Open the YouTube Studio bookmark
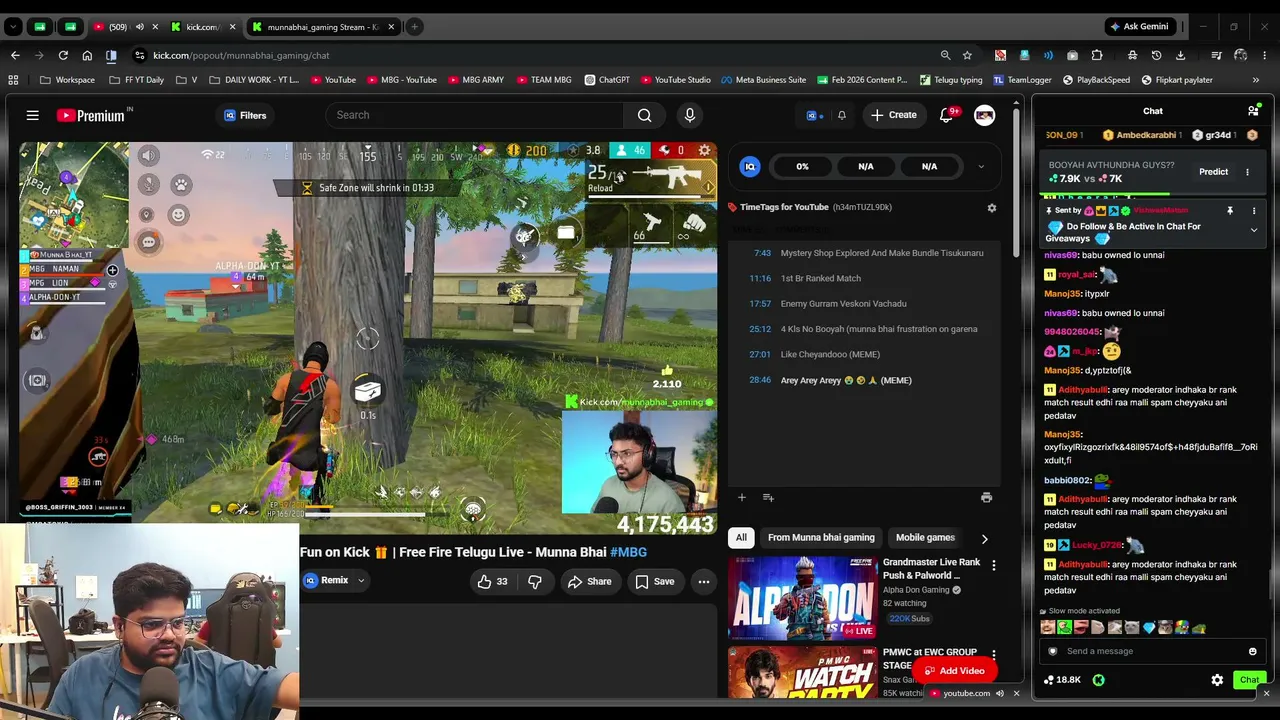 point(676,80)
